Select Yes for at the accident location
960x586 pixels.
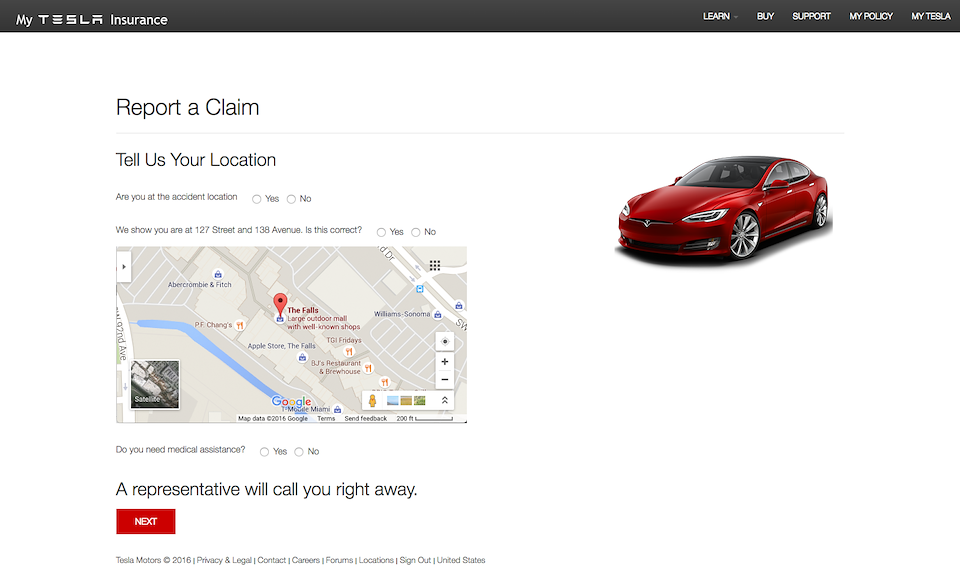(257, 199)
